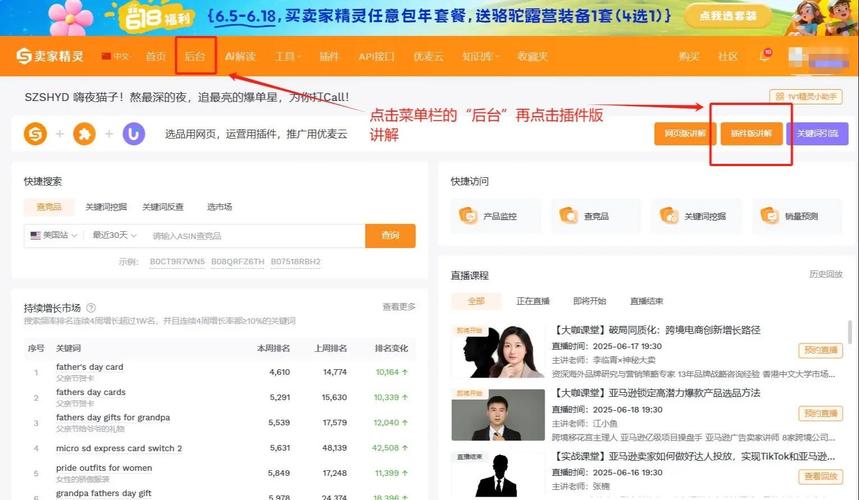859x500 pixels.
Task: Click keyword 'fathers day cards'
Action: [90, 392]
